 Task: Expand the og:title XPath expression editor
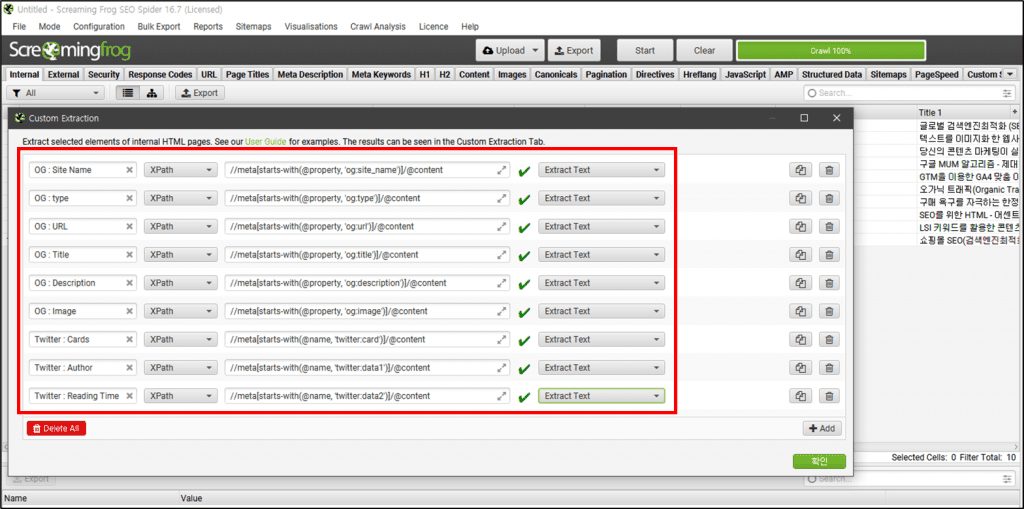[502, 255]
